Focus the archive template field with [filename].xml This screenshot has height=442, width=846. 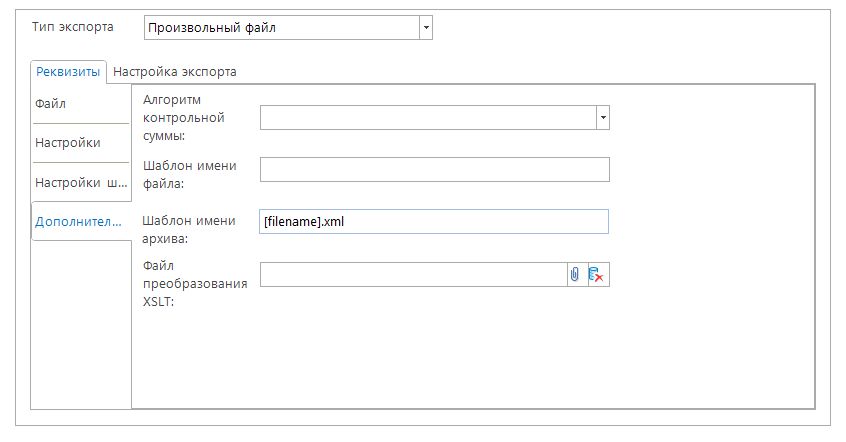tap(434, 222)
